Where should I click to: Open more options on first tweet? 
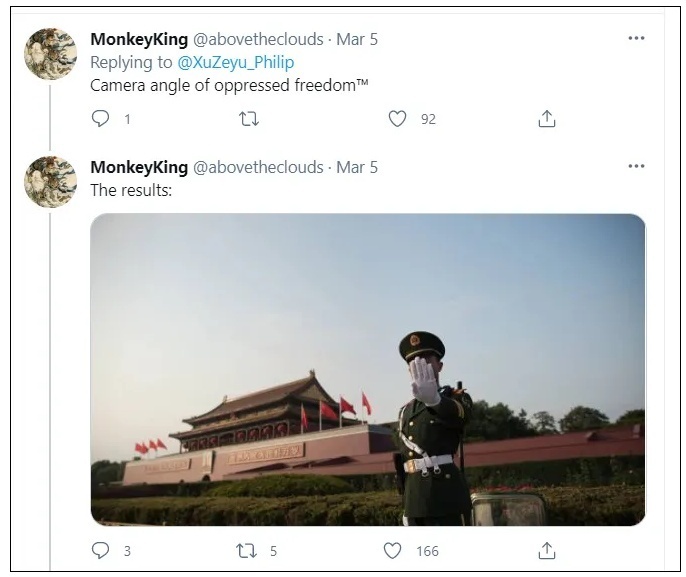(636, 38)
